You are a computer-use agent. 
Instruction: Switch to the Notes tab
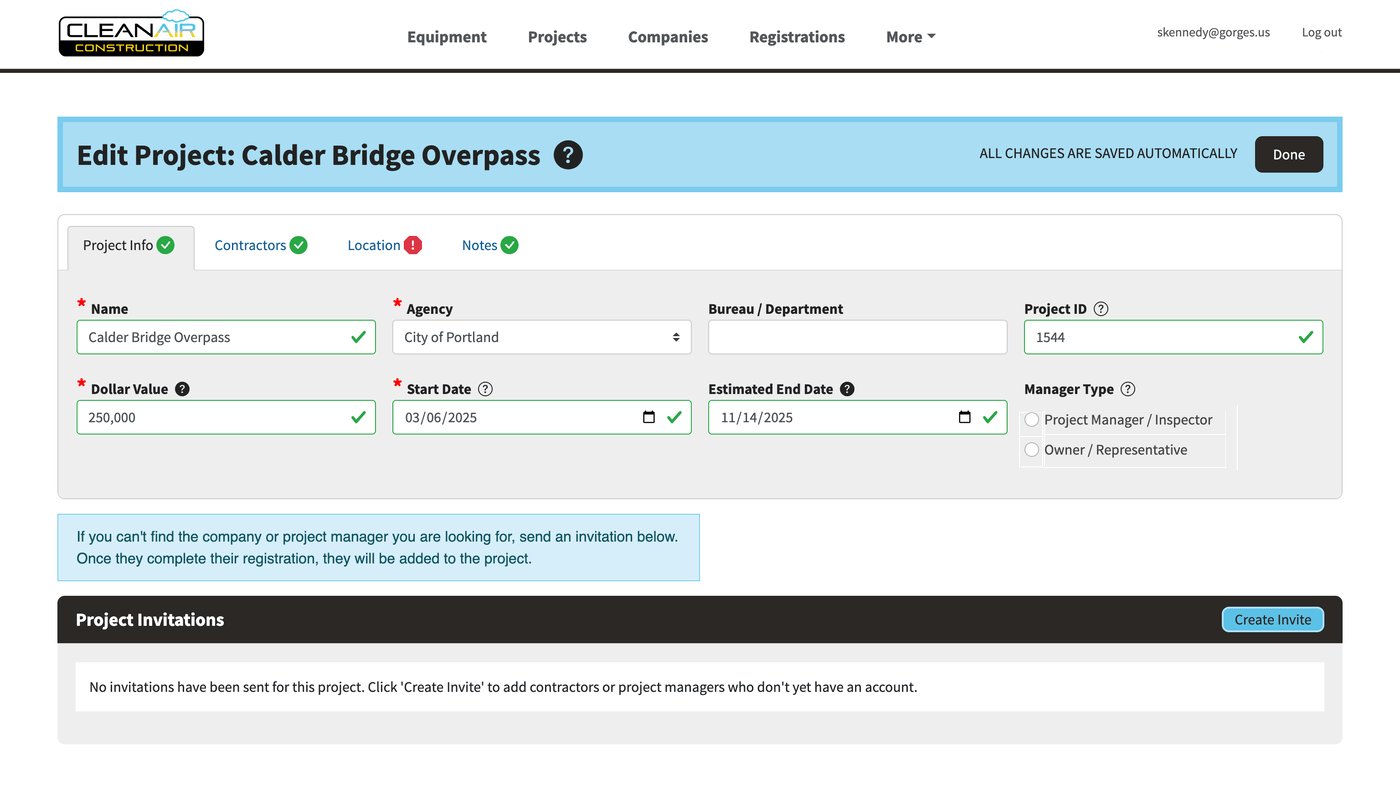490,245
